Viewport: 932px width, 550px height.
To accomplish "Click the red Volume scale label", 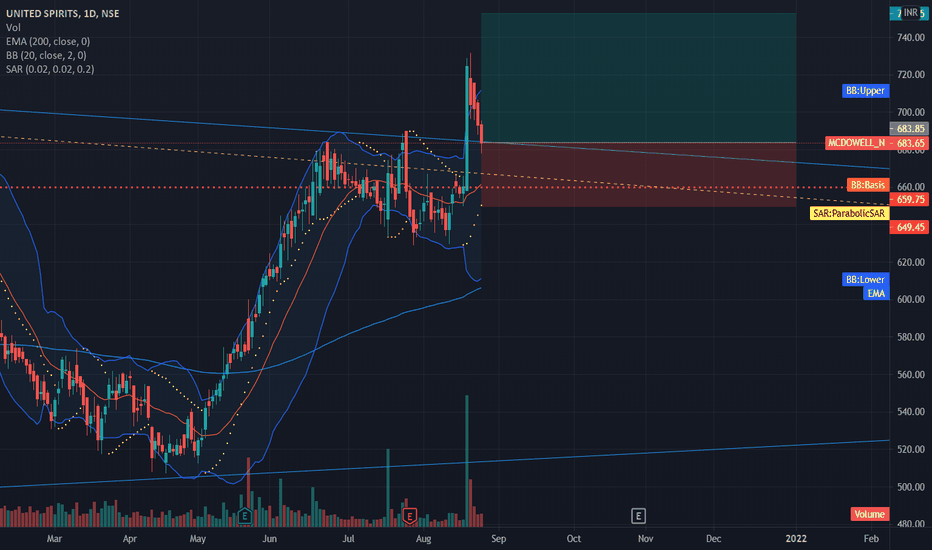I will coord(870,514).
